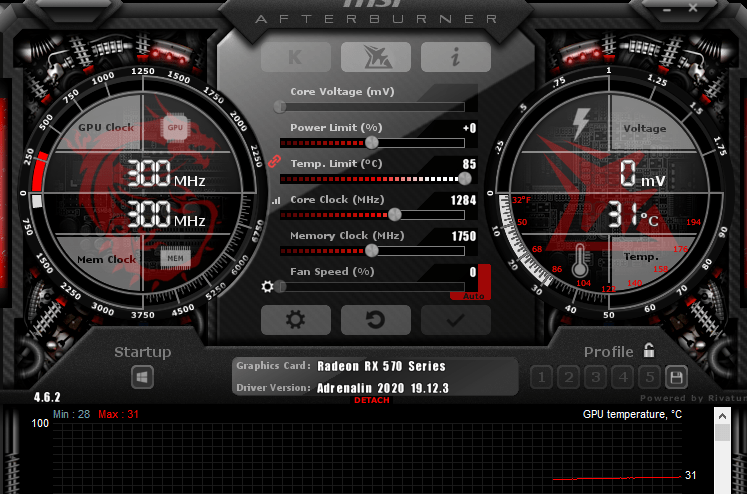Open the OC Scanner jet icon button
The width and height of the screenshot is (747, 494).
click(x=376, y=57)
